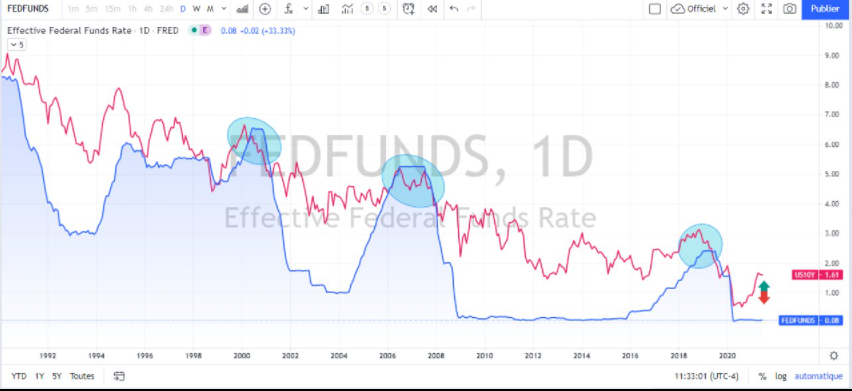Select the 1h timeframe

tap(132, 9)
